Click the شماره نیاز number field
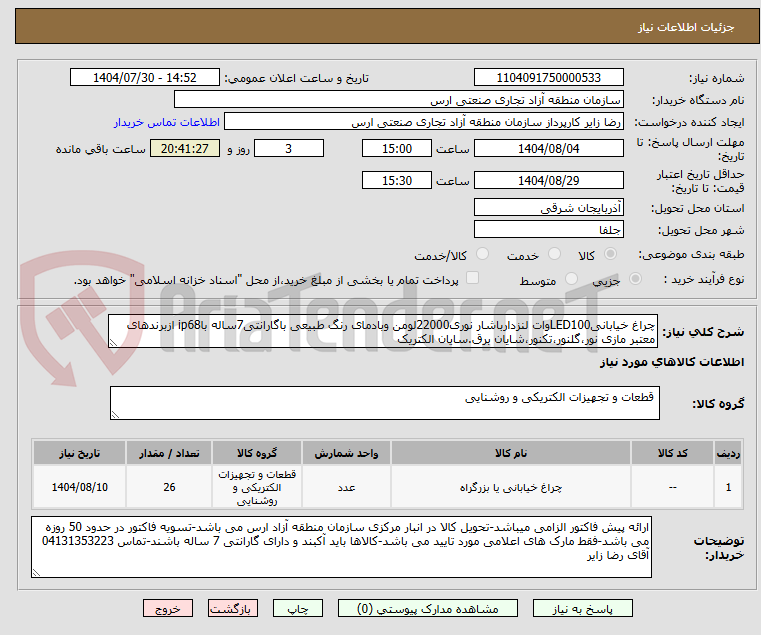 [548, 77]
